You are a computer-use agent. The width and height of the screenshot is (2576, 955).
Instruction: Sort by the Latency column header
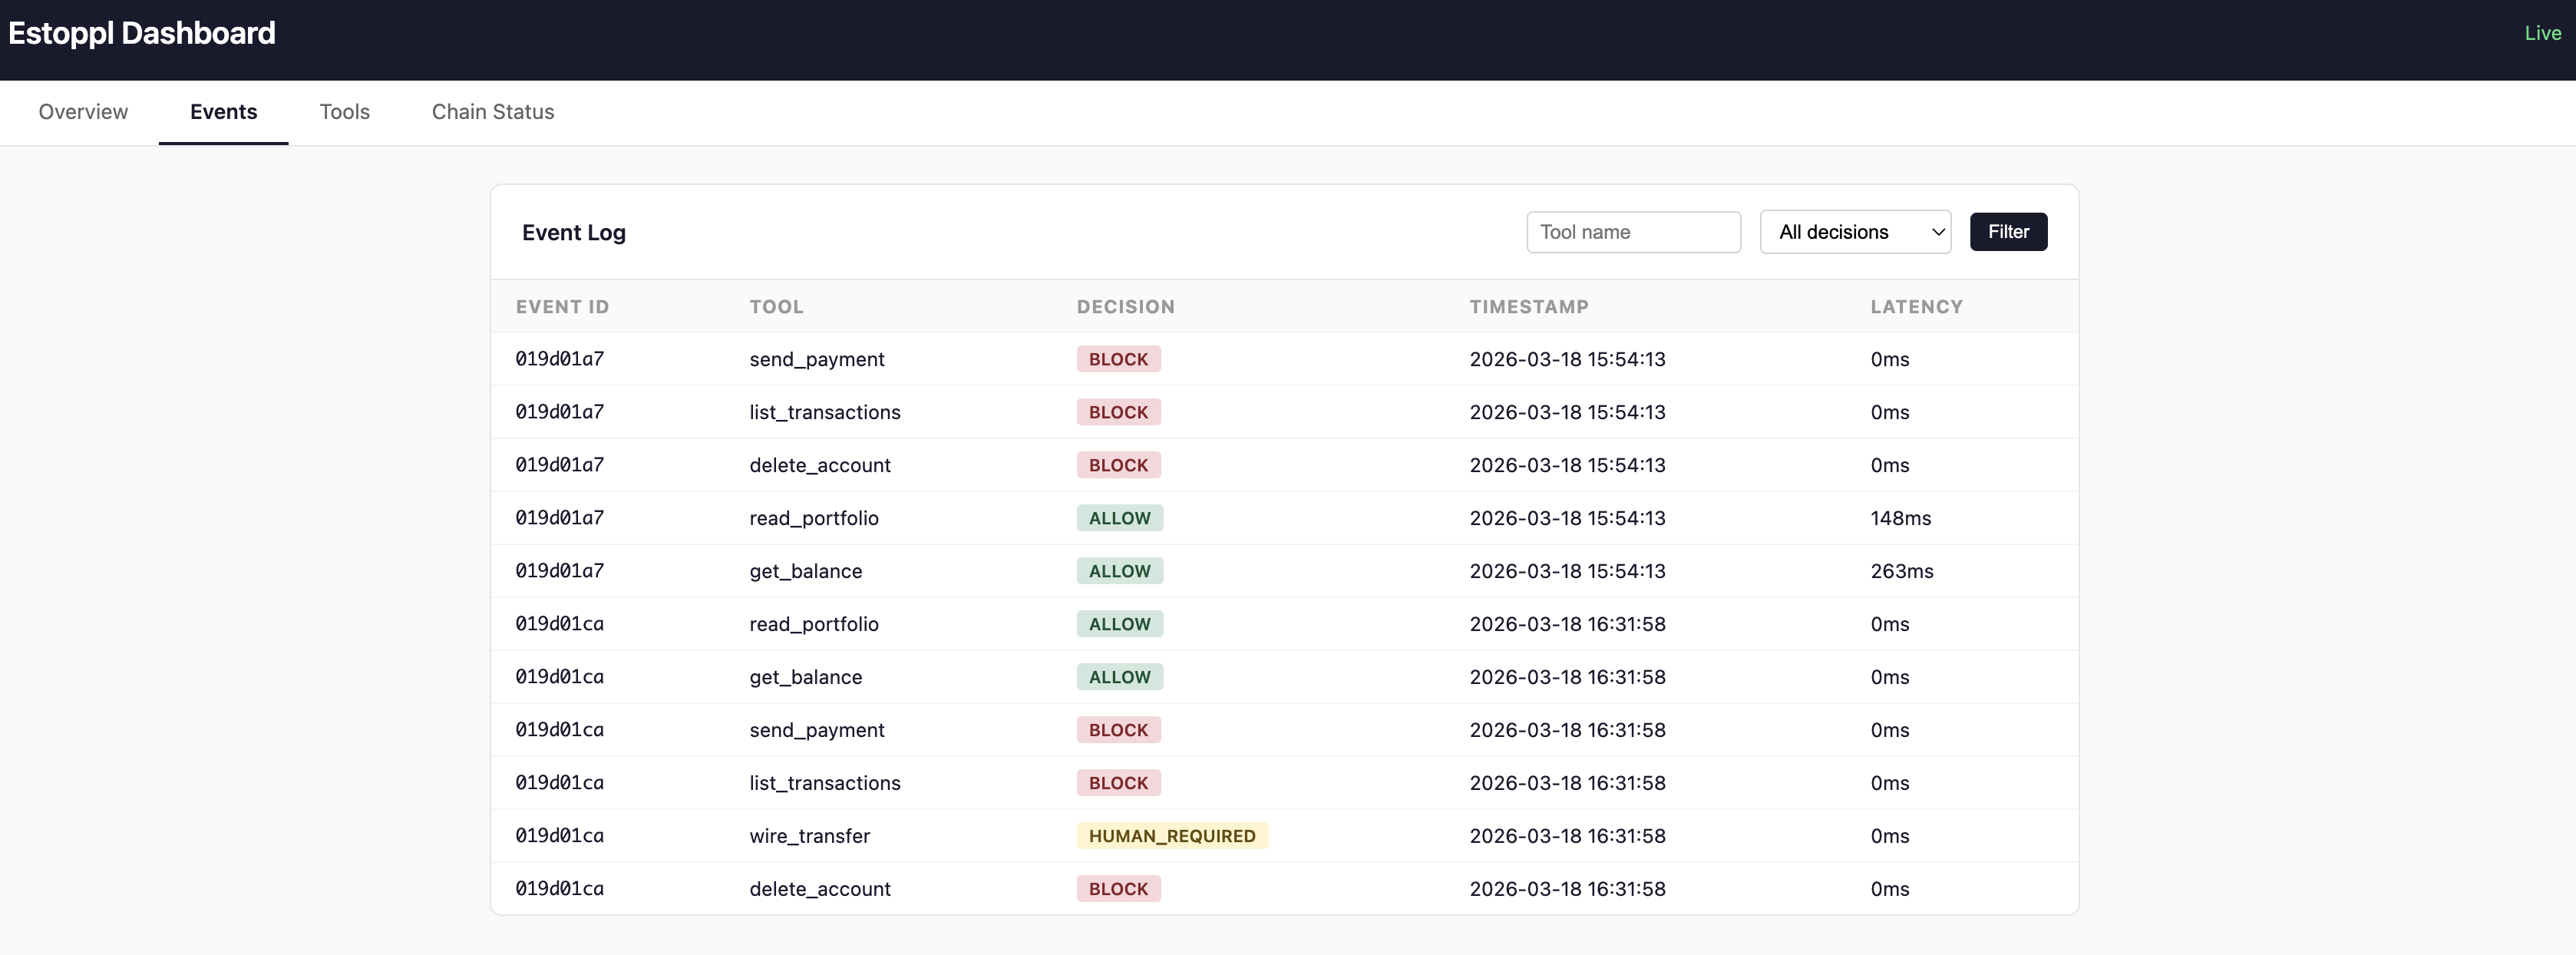pos(1915,306)
